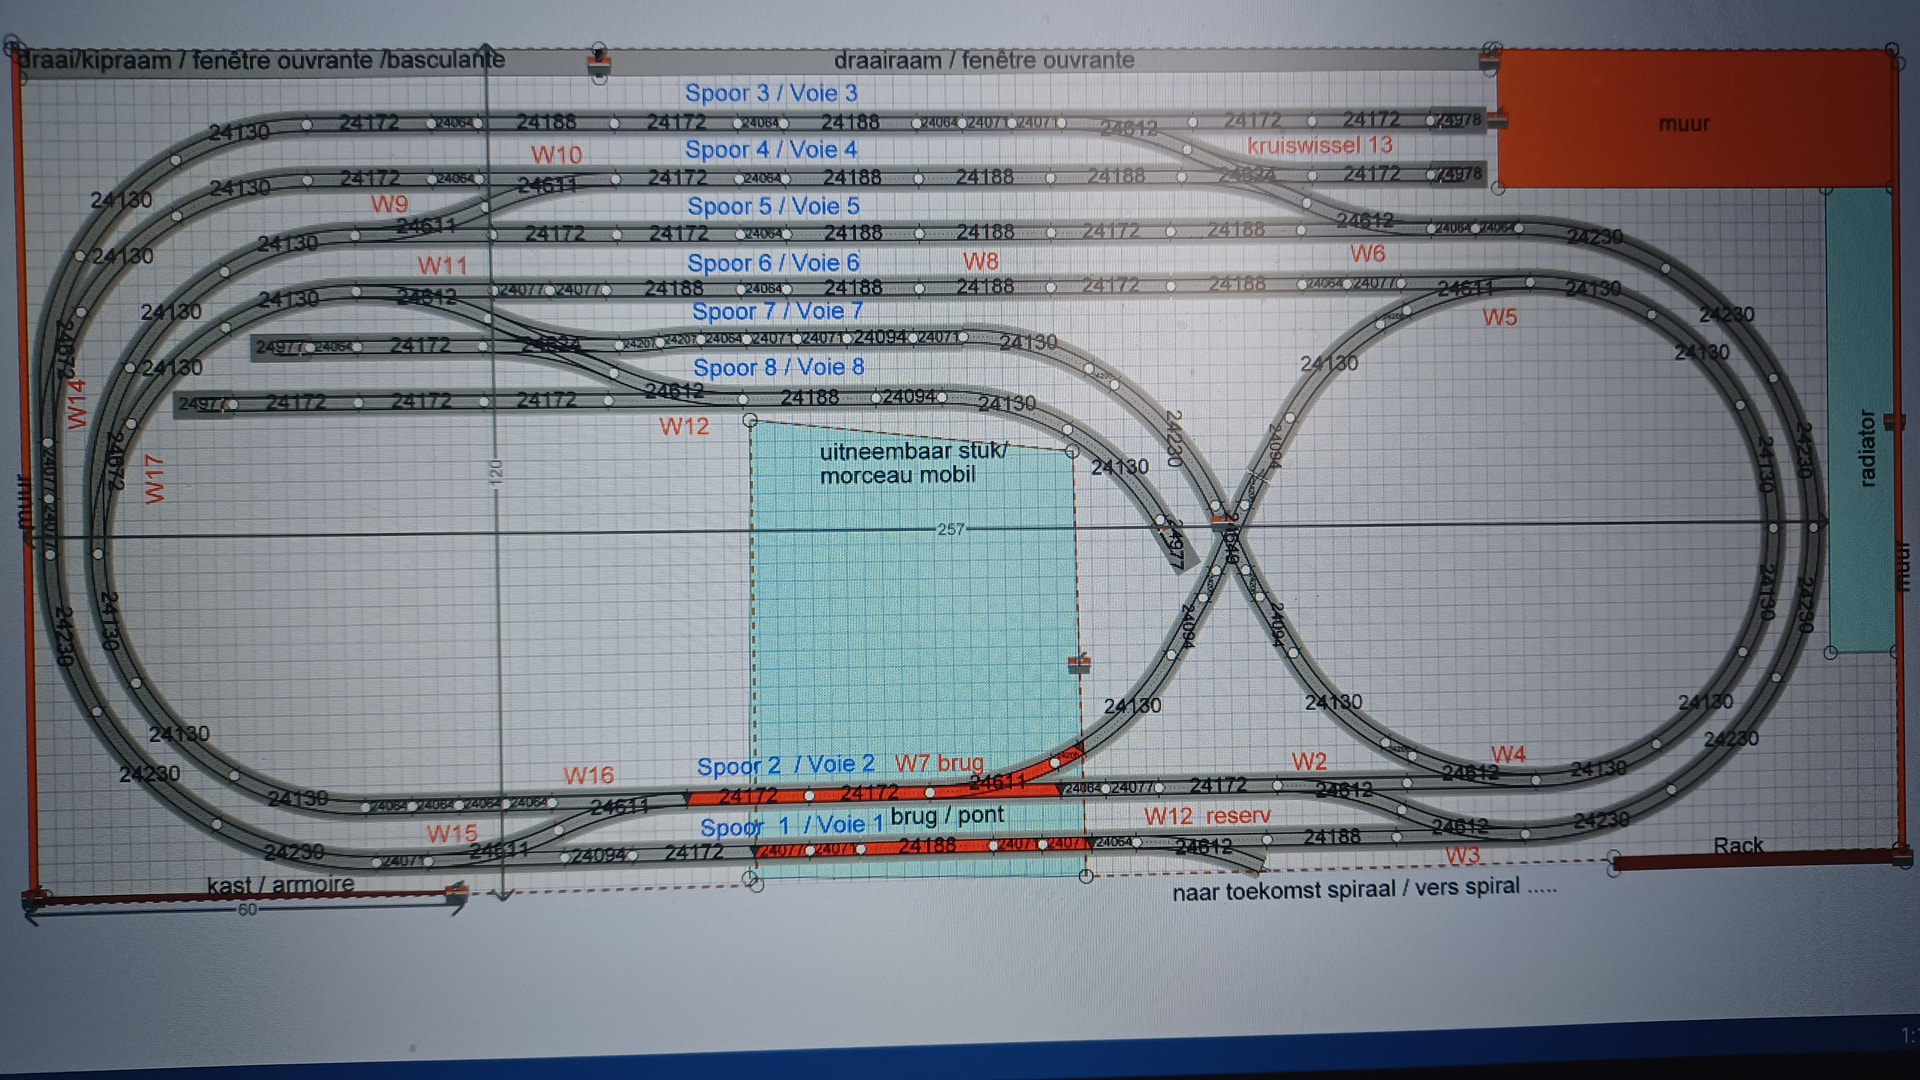Select the 'W12 reserv' switch label
This screenshot has width=1920, height=1080.
click(x=1207, y=816)
